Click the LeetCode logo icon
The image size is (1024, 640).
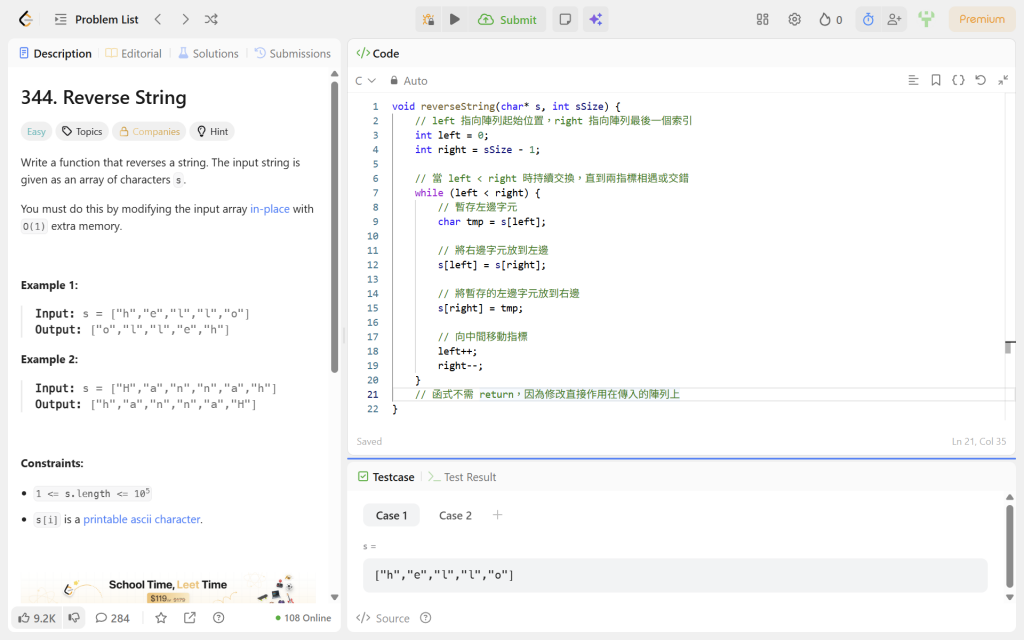coord(25,20)
